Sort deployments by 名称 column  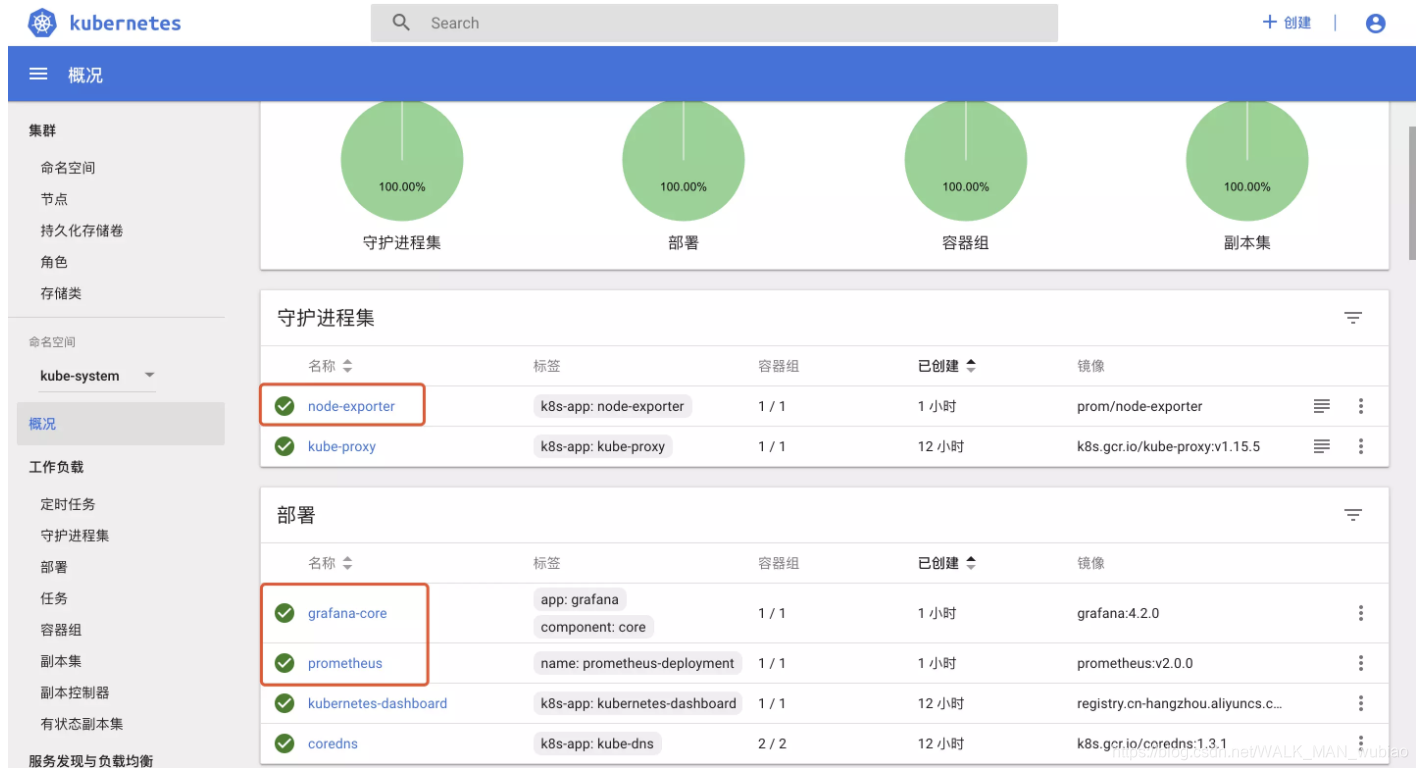(330, 563)
